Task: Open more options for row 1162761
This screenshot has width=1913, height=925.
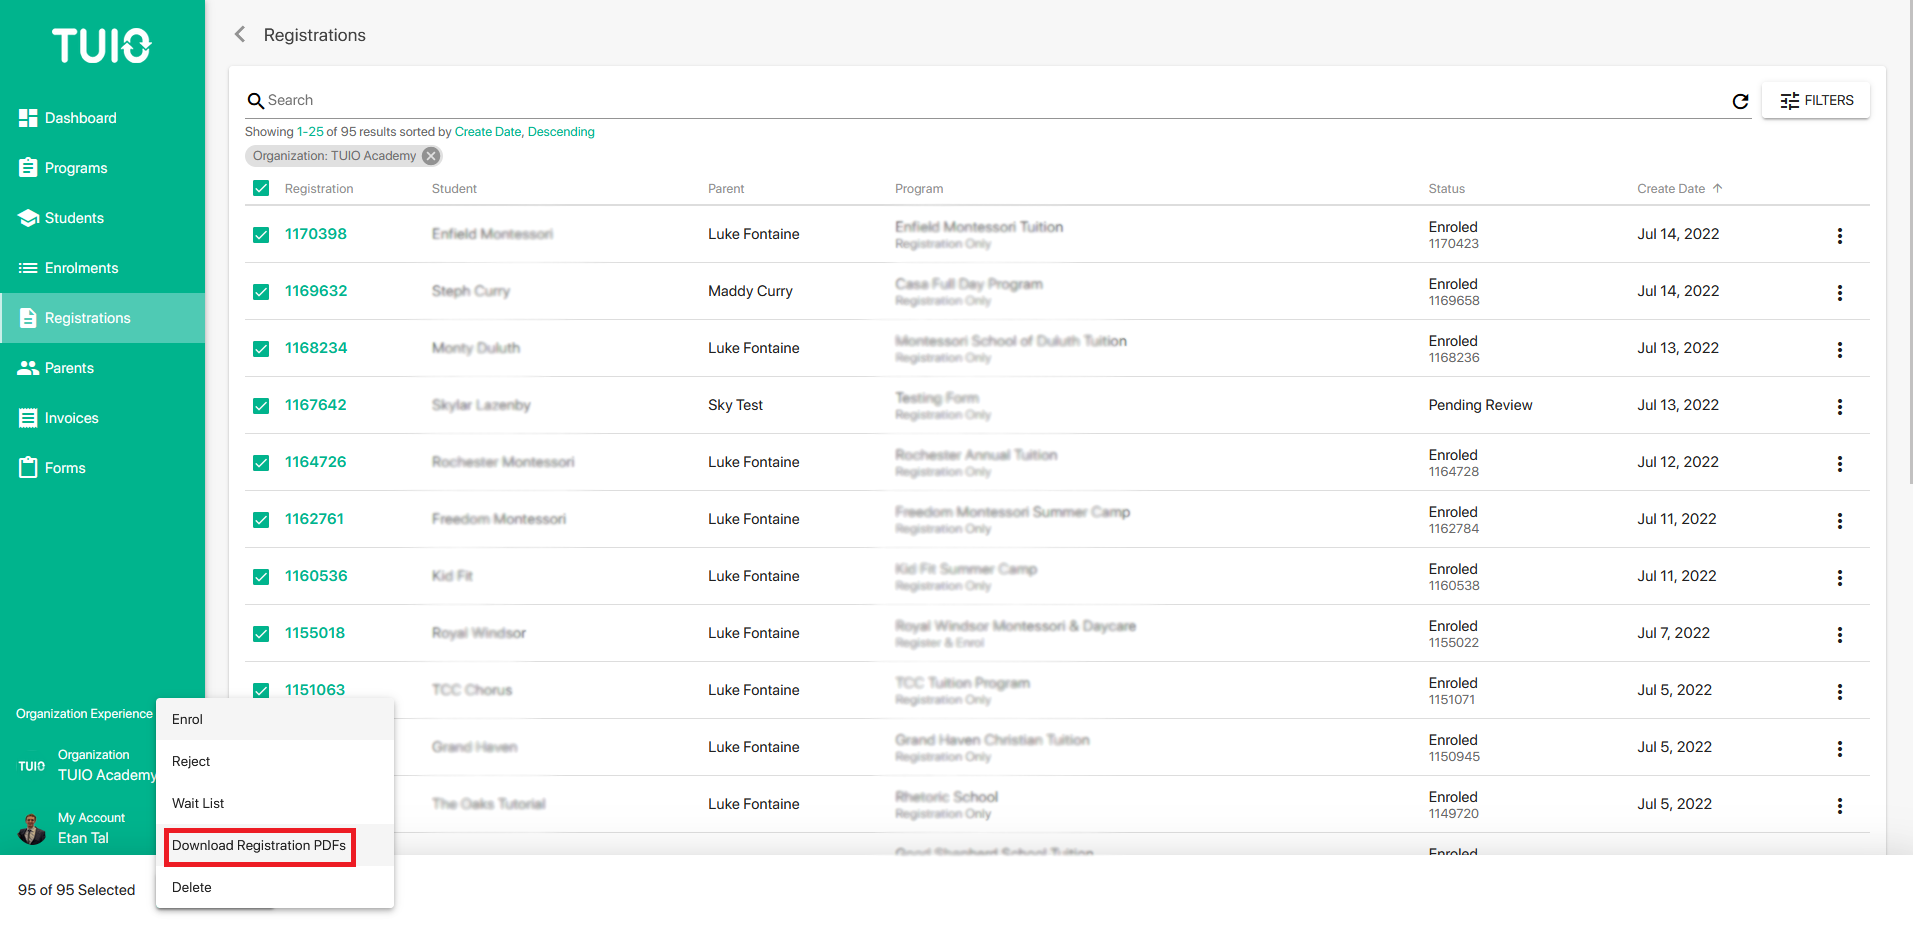Action: 1839,520
